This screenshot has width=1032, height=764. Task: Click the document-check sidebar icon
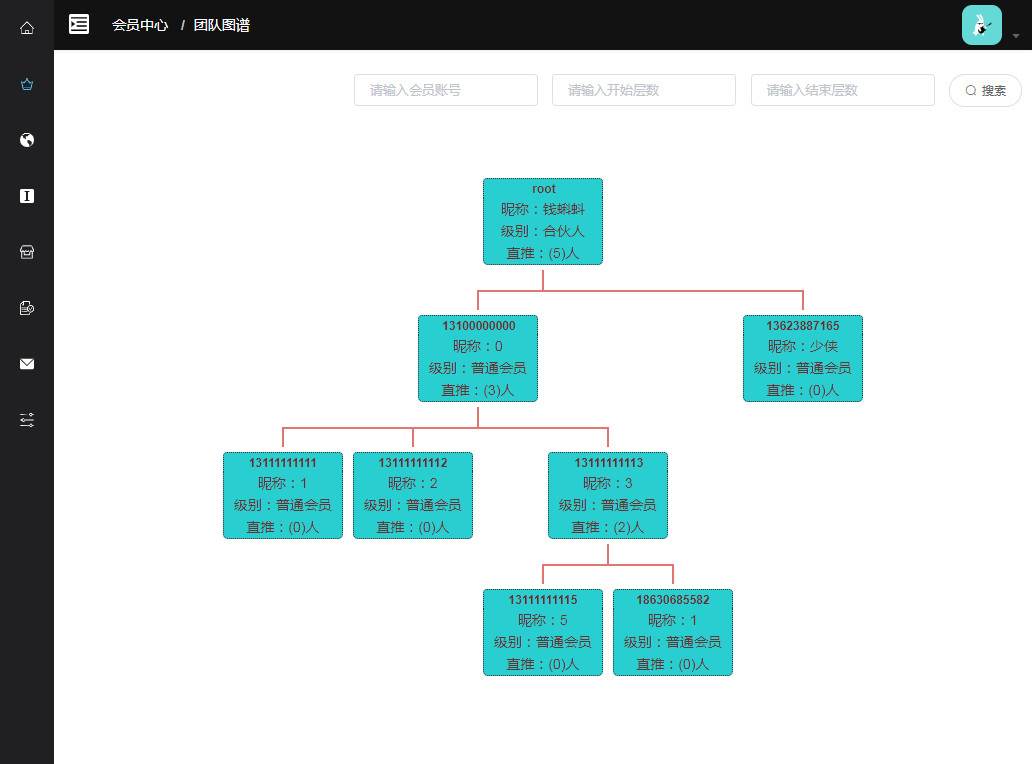[27, 308]
